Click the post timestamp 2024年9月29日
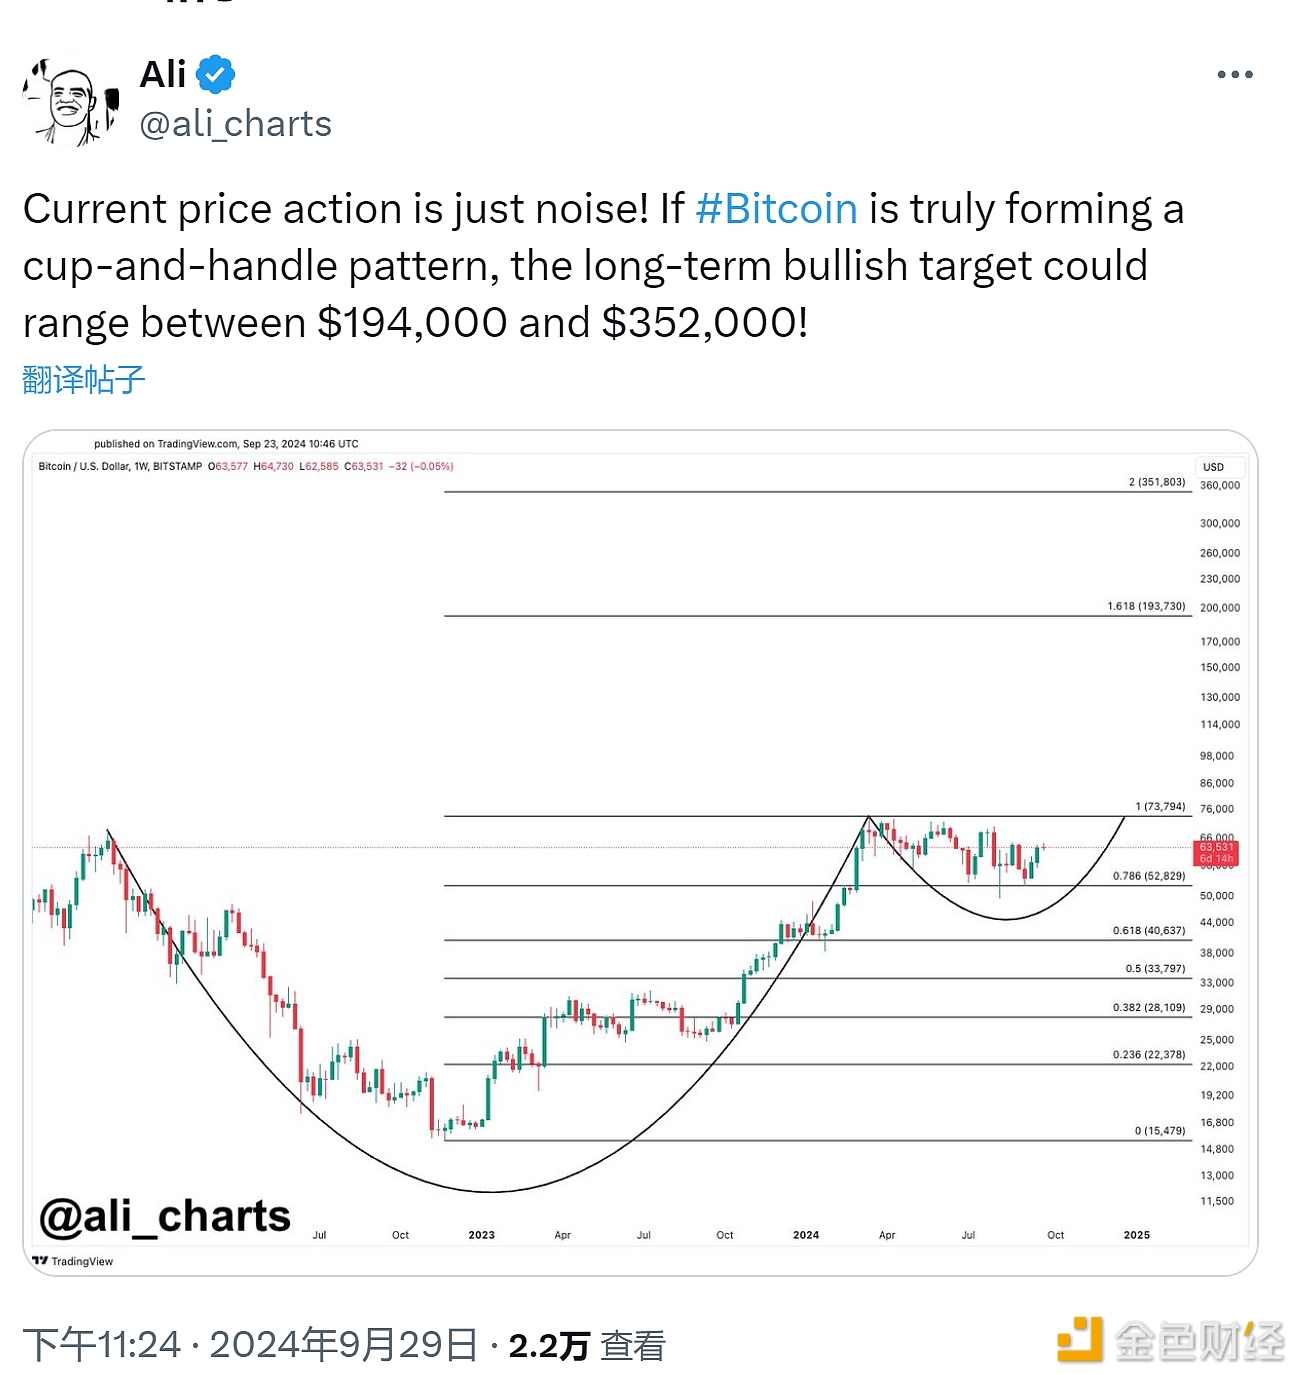This screenshot has height=1375, width=1297. 344,1345
